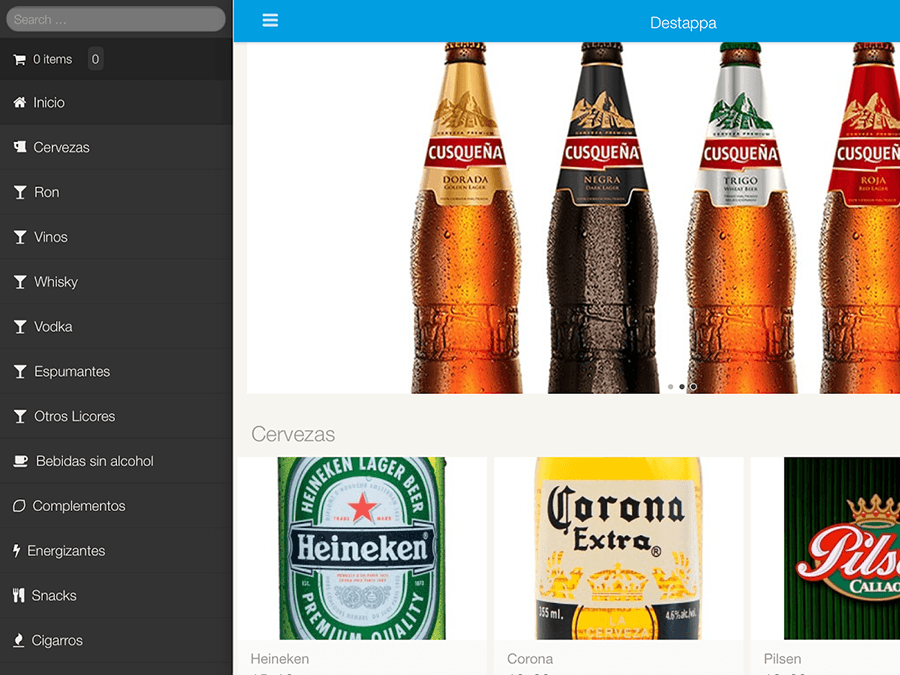Select the first carousel dot

[670, 387]
